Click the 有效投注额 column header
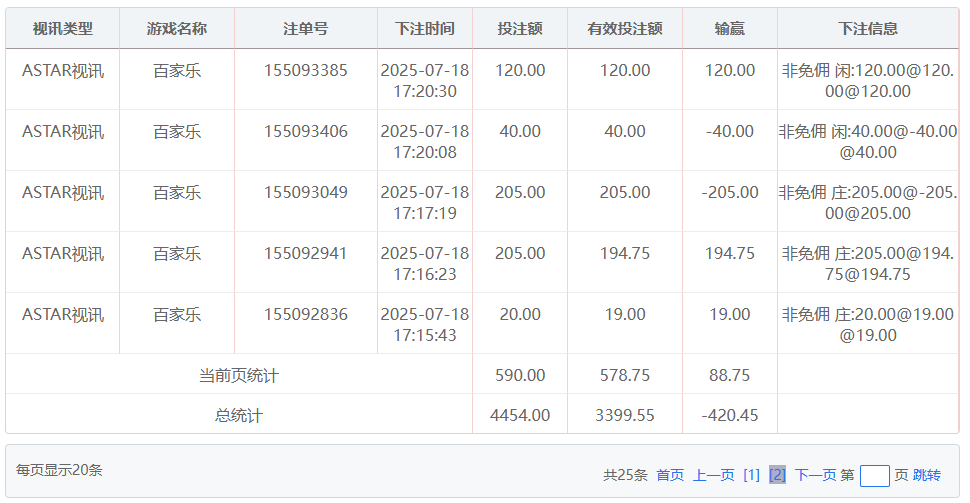 click(624, 29)
